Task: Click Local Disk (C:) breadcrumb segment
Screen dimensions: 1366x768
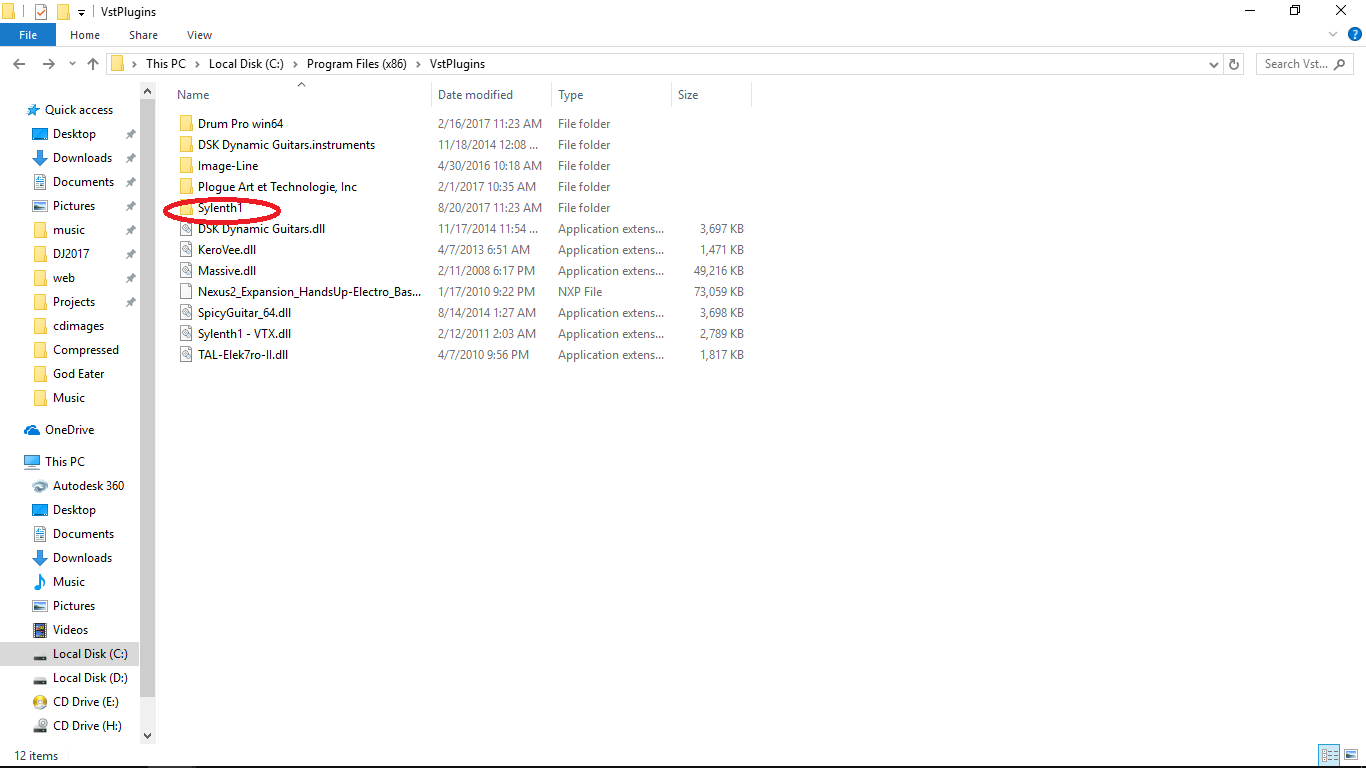Action: pyautogui.click(x=246, y=64)
